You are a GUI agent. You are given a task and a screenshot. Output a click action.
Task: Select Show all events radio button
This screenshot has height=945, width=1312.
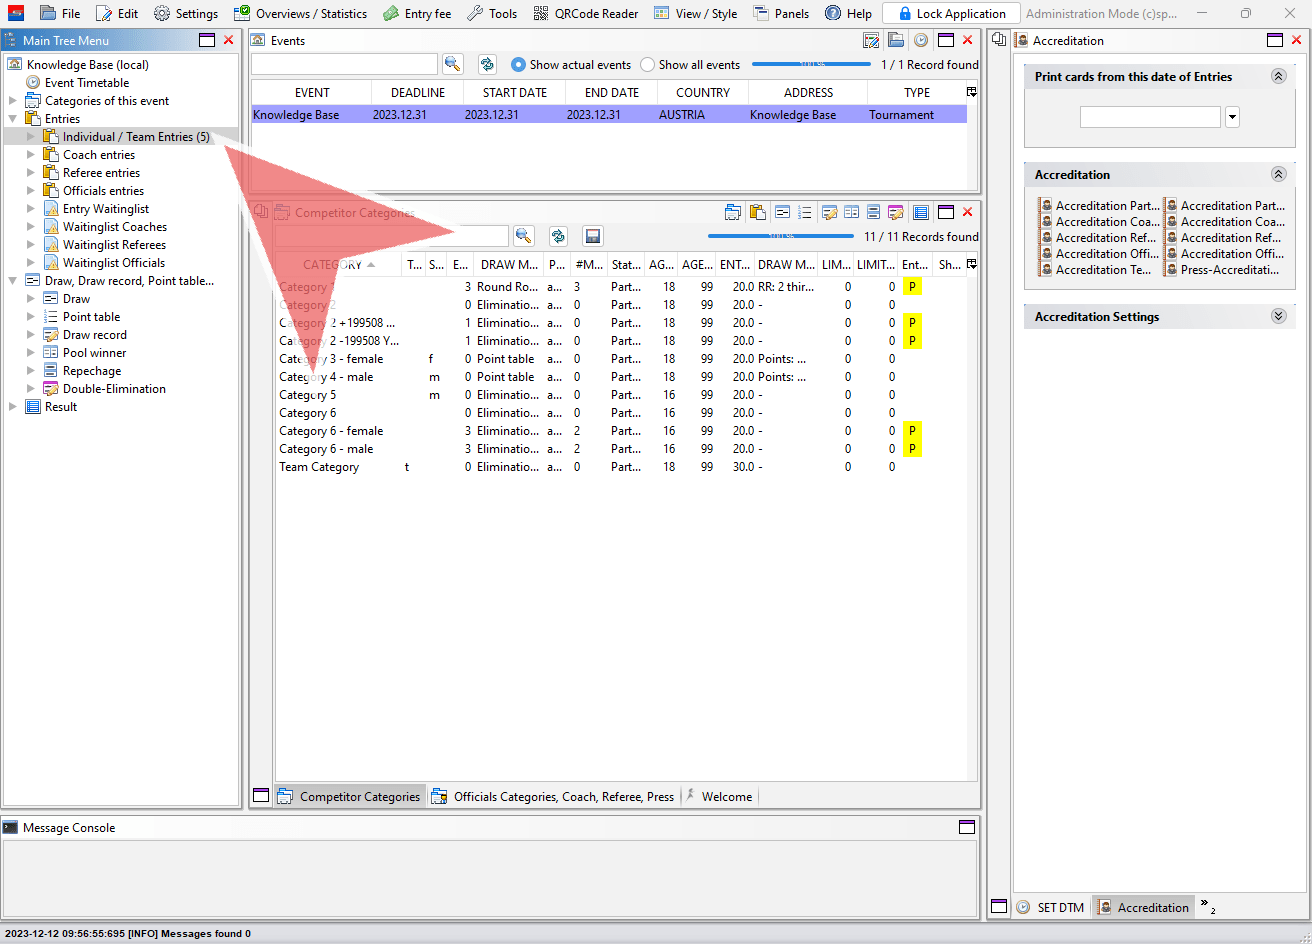coord(648,65)
